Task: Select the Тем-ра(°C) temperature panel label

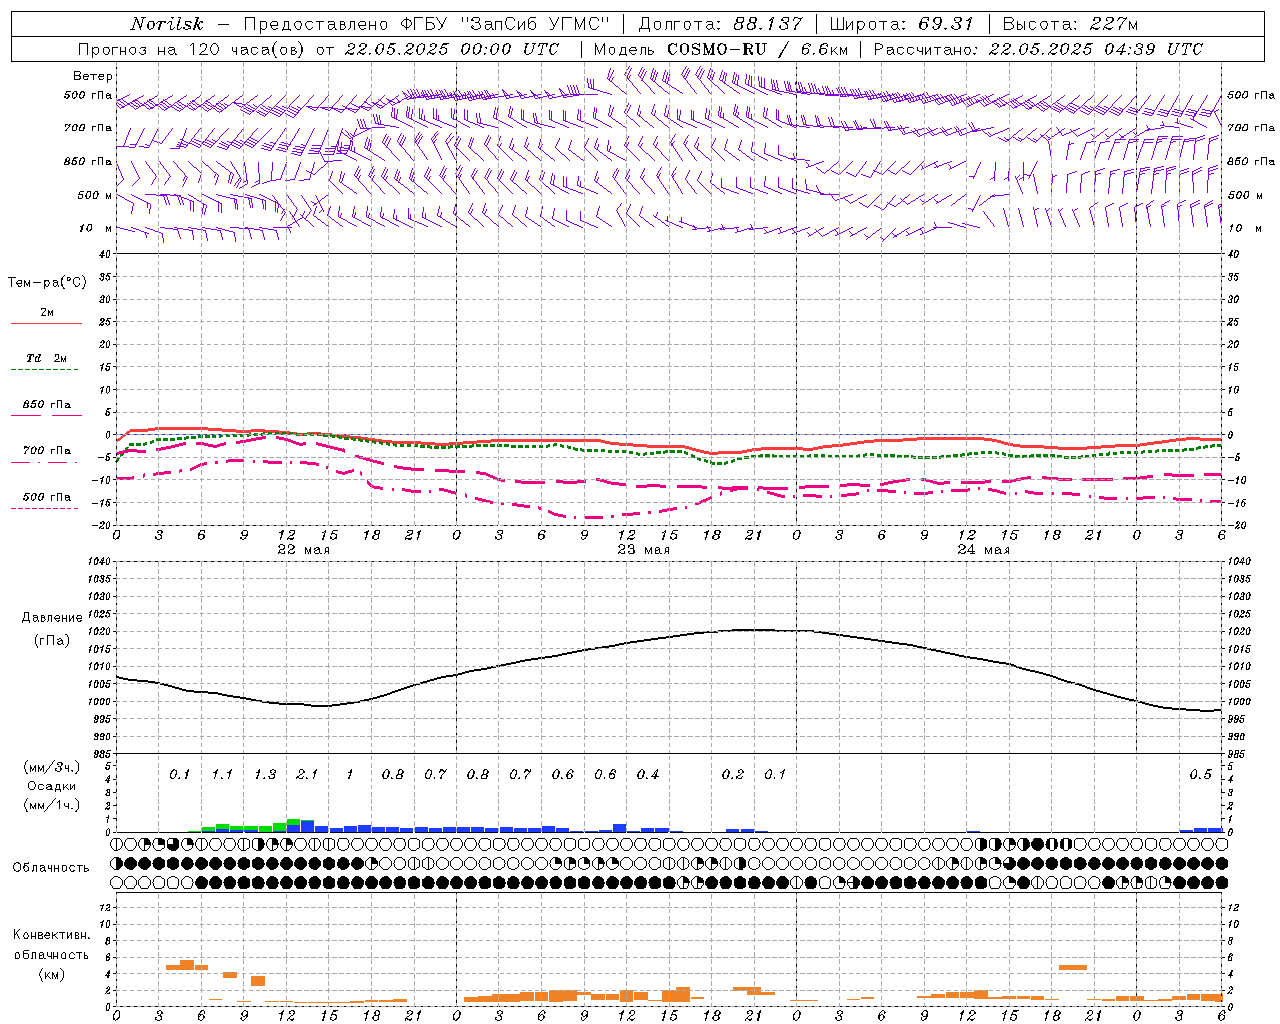Action: tap(47, 283)
